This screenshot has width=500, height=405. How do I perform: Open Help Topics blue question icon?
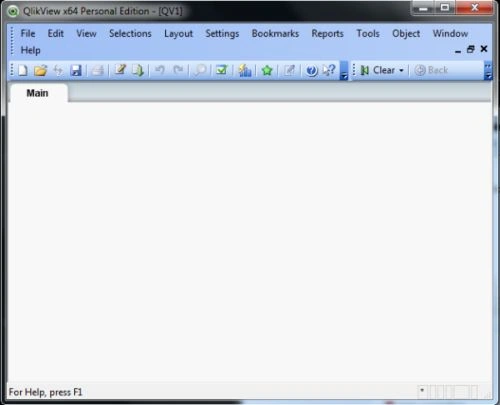312,71
